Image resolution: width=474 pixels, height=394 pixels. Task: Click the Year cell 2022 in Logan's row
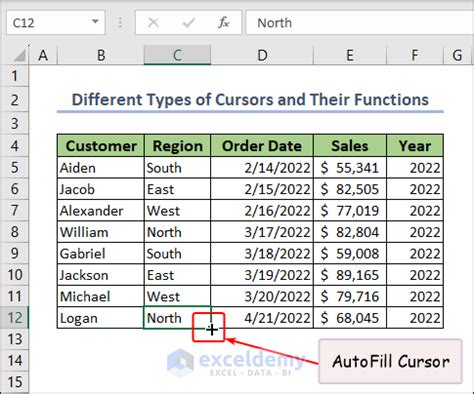tap(415, 318)
